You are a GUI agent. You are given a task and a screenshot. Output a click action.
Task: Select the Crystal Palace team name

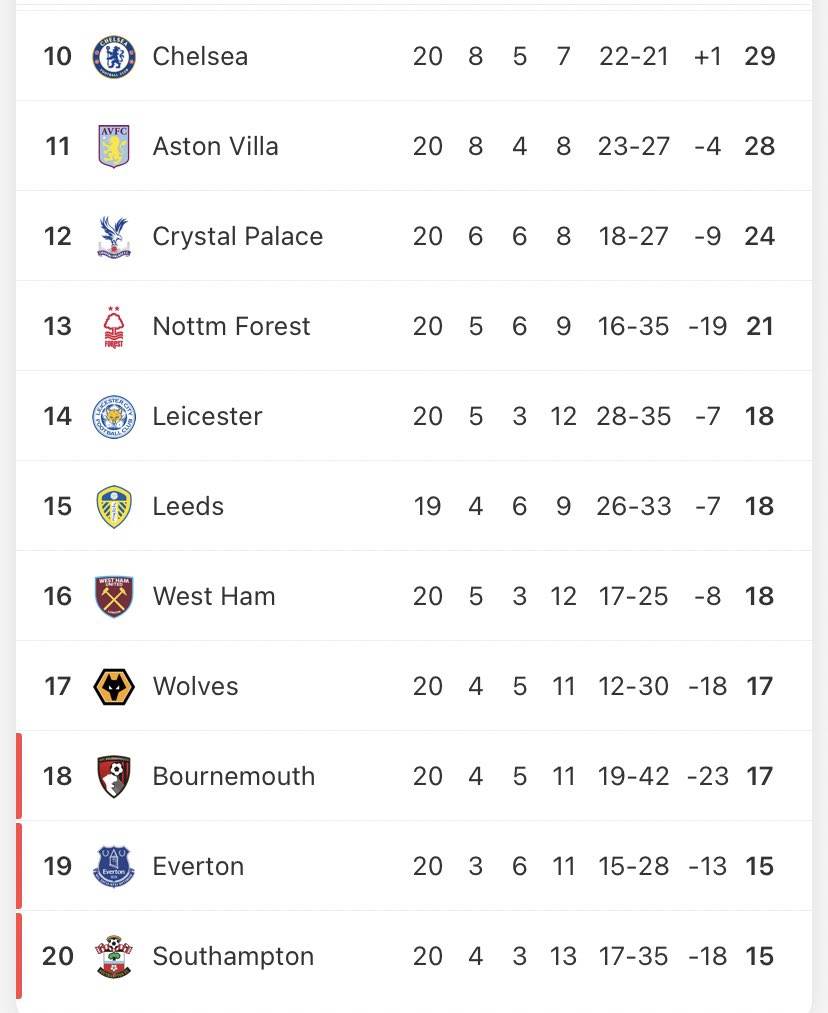[238, 236]
